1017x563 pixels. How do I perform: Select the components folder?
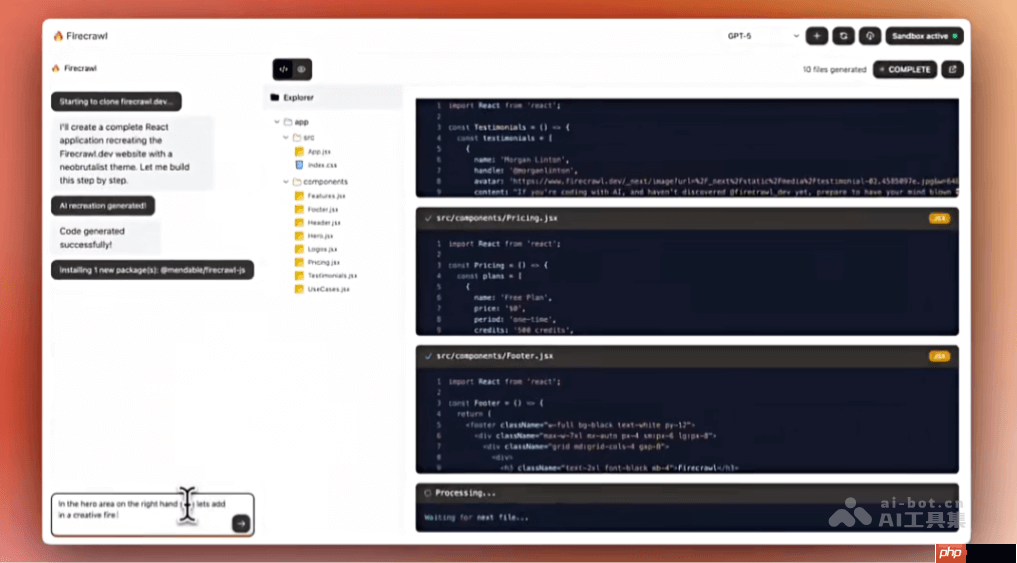pos(320,182)
